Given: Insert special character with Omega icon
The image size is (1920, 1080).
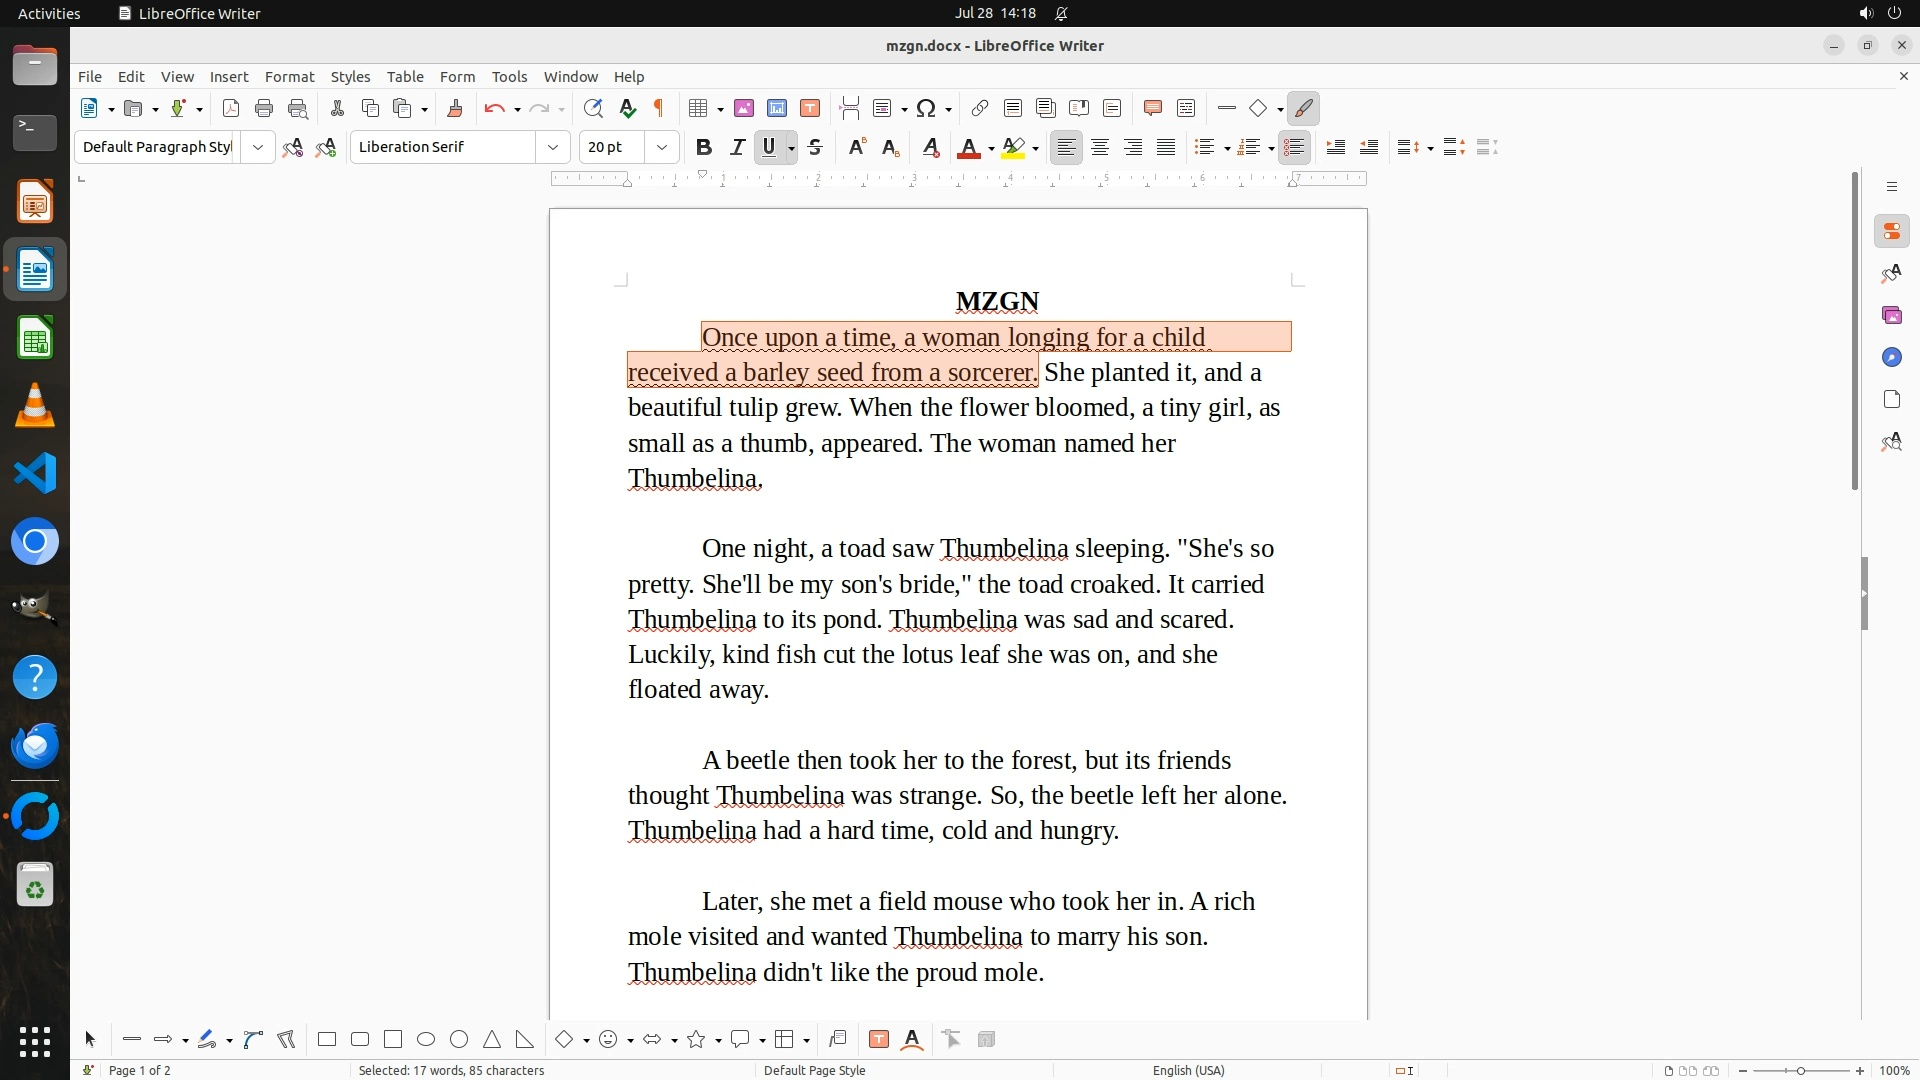Looking at the screenshot, I should point(926,109).
